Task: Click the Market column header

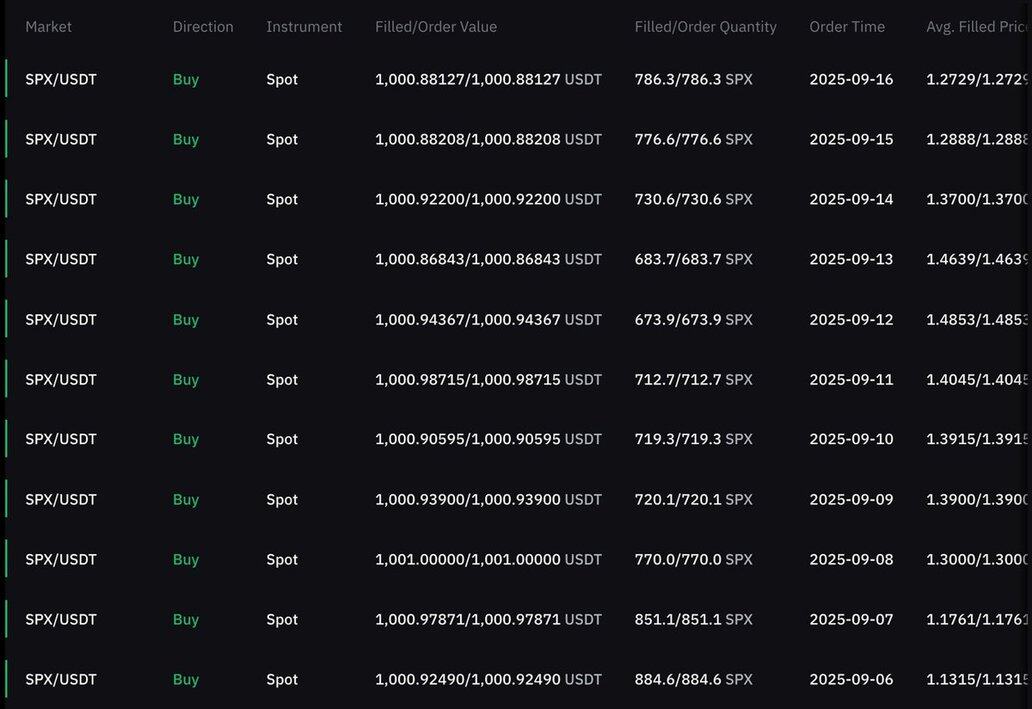Action: pos(48,26)
